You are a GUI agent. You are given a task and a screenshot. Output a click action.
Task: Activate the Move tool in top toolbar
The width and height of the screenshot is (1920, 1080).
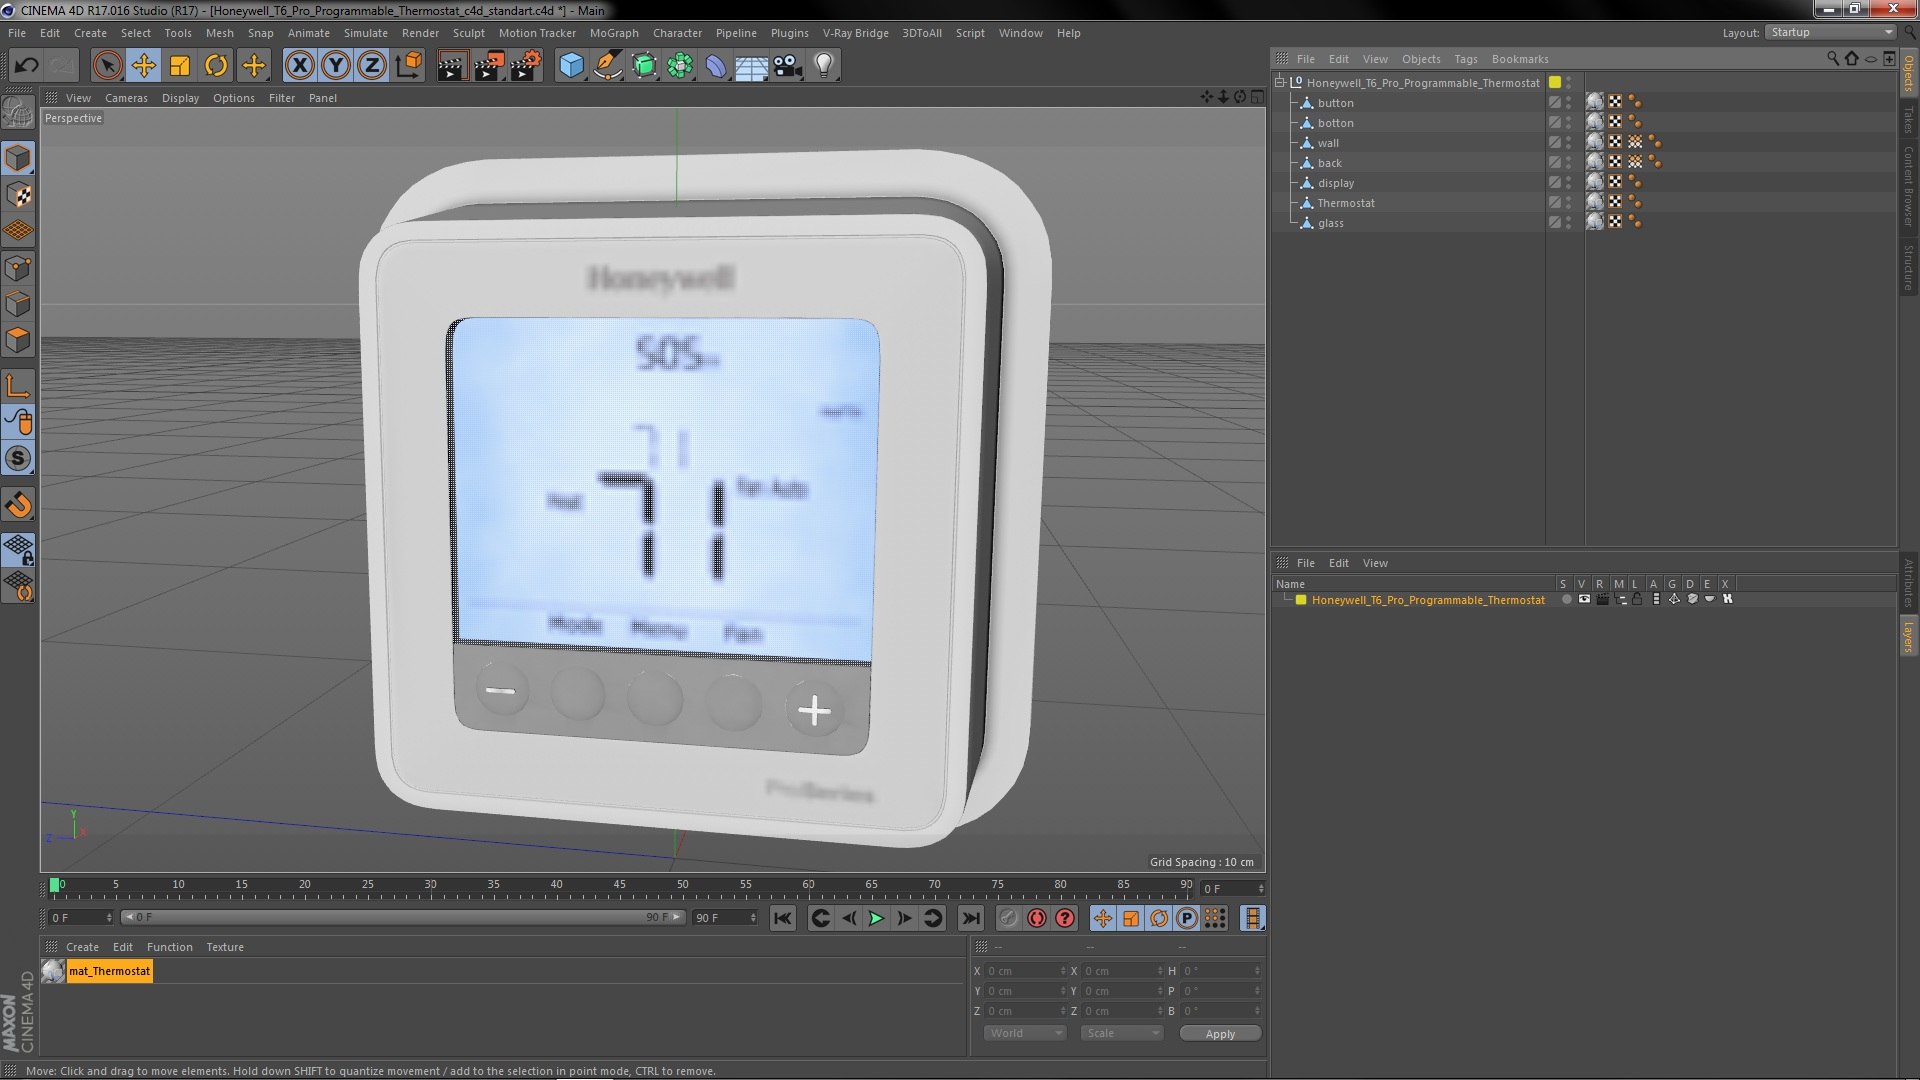coord(143,66)
